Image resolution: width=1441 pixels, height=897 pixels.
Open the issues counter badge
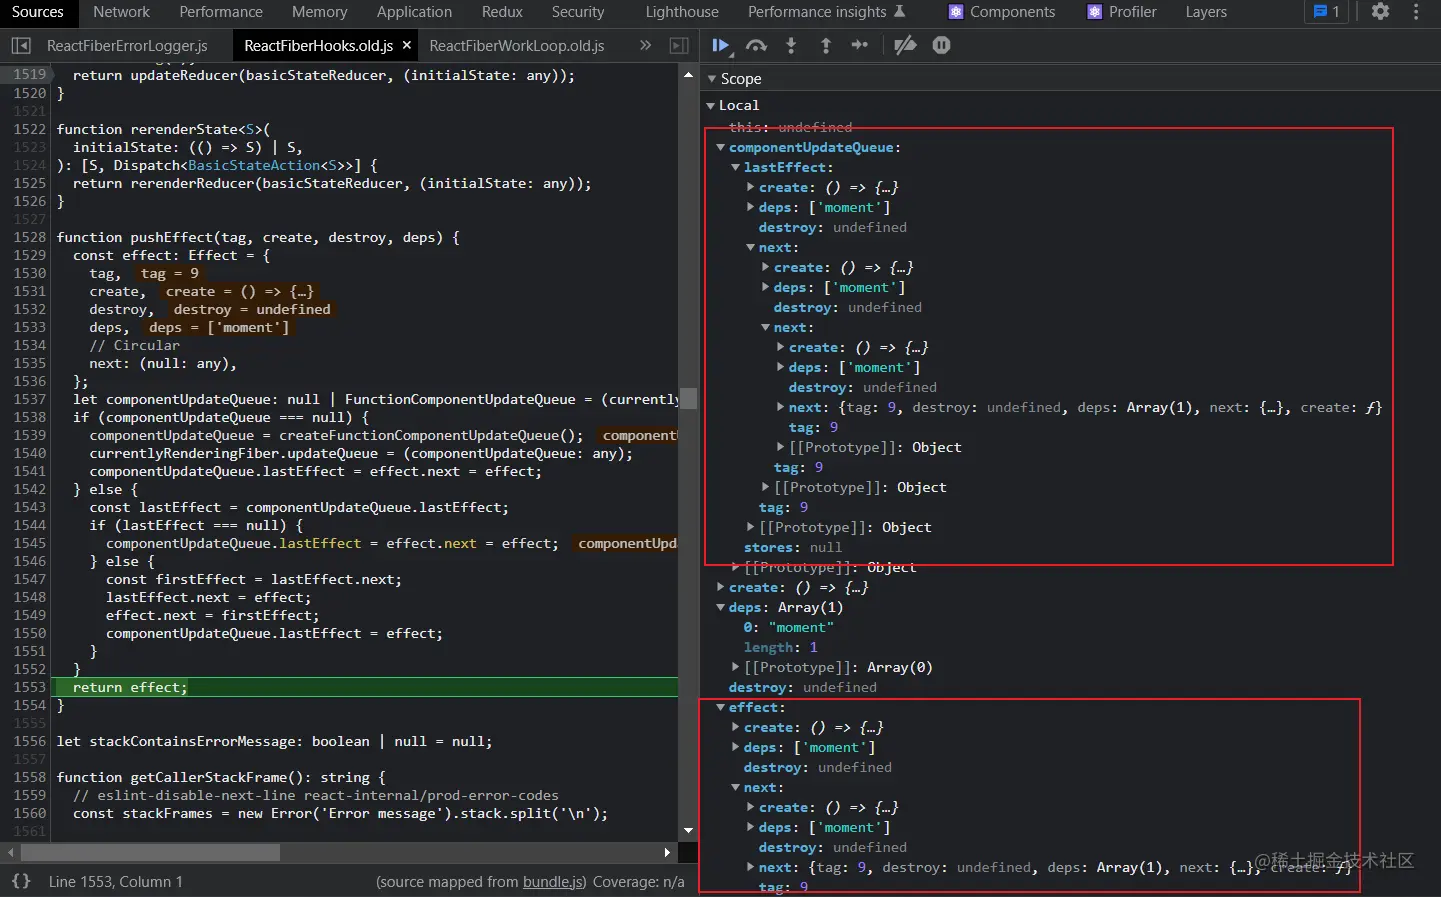[1327, 12]
